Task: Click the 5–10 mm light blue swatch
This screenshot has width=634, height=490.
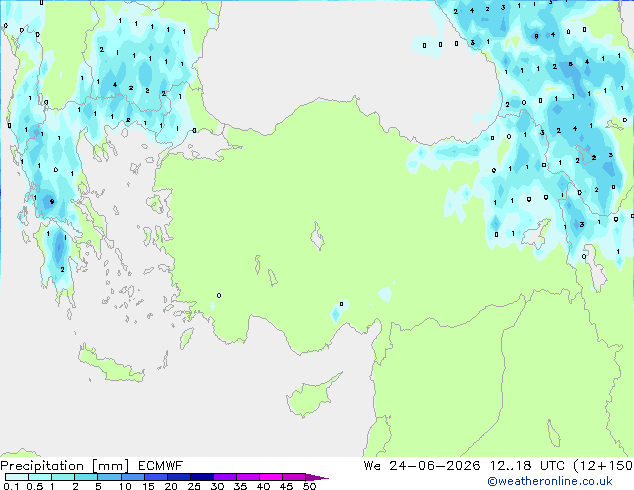Action: (x=109, y=477)
